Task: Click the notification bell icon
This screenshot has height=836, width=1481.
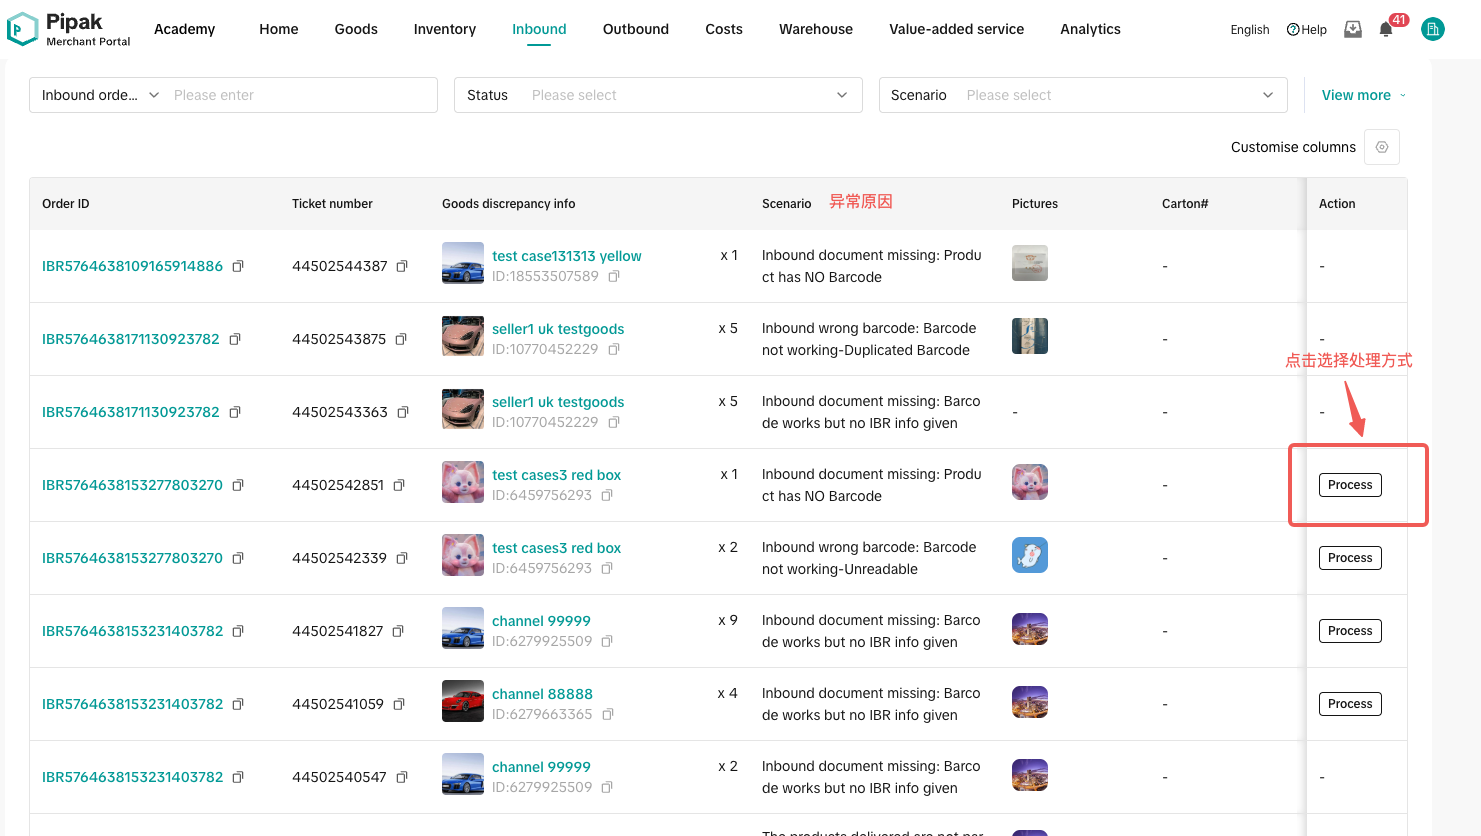Action: coord(1386,30)
